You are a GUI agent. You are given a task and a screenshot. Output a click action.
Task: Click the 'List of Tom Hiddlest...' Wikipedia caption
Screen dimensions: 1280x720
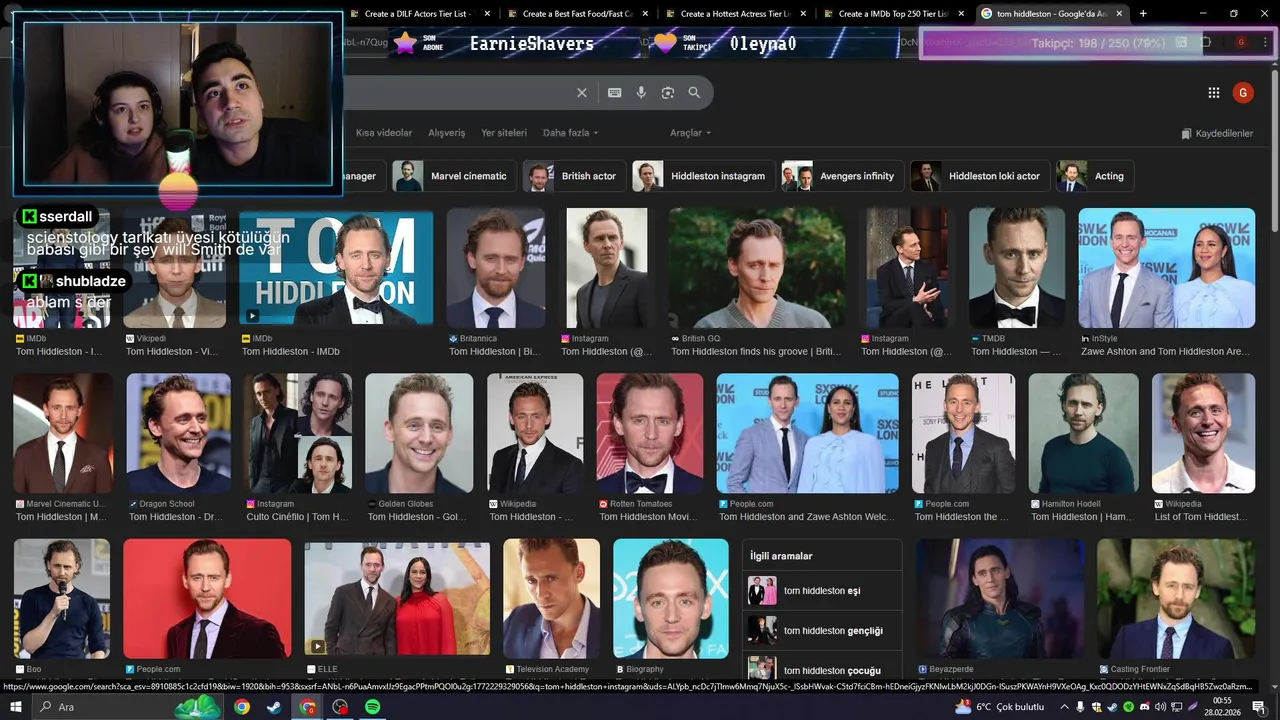point(1201,517)
